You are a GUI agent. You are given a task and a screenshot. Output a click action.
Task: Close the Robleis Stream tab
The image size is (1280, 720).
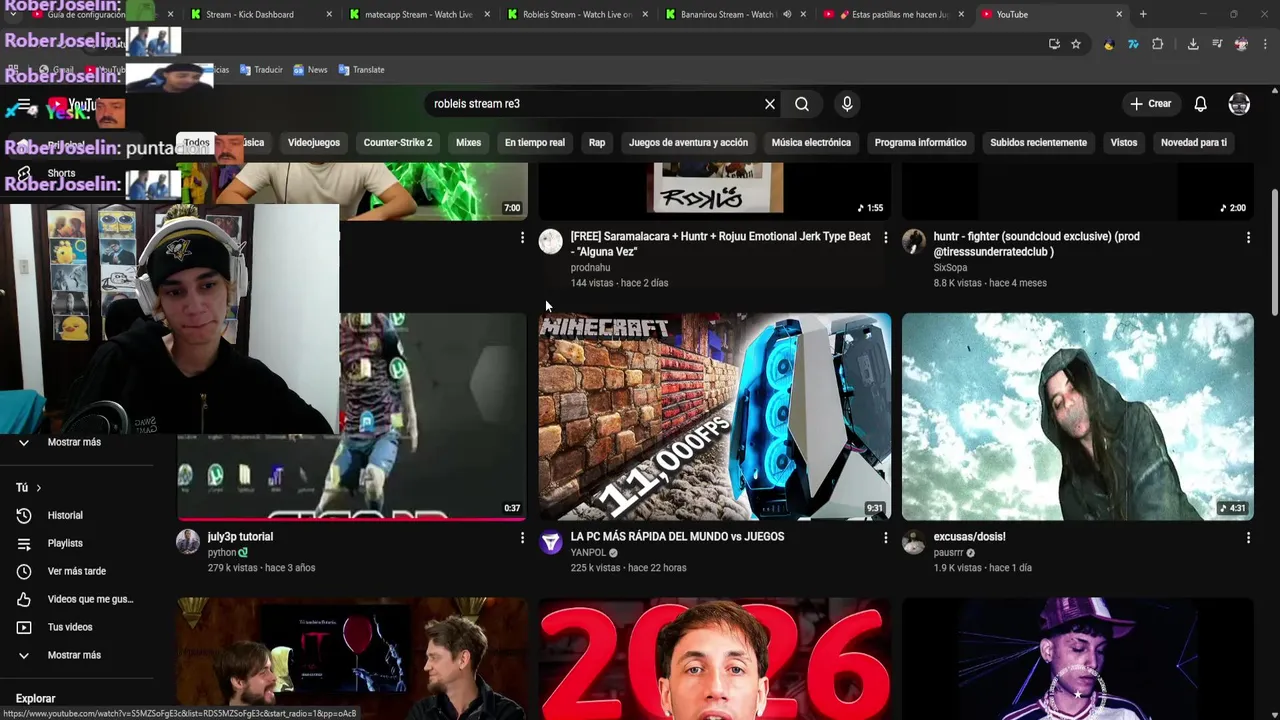tap(645, 14)
